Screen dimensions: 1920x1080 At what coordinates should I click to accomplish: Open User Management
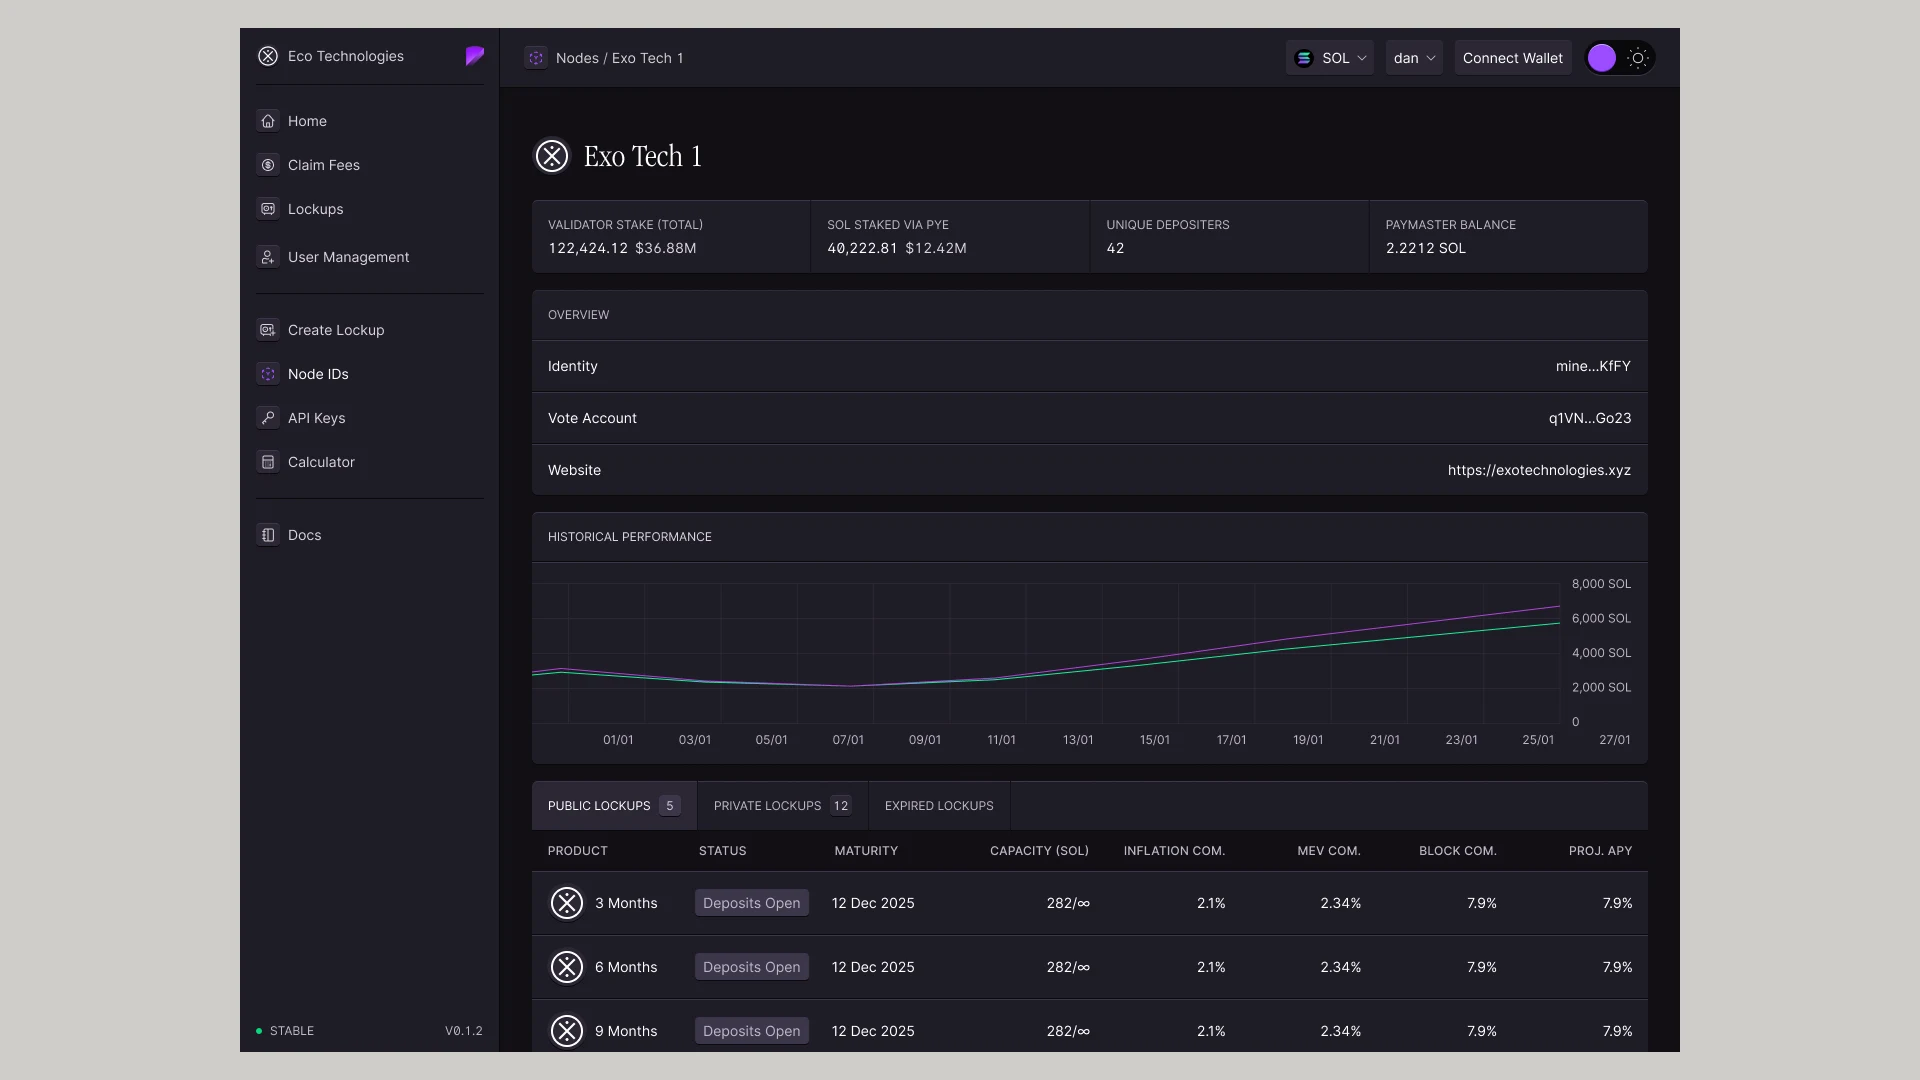tap(370, 257)
